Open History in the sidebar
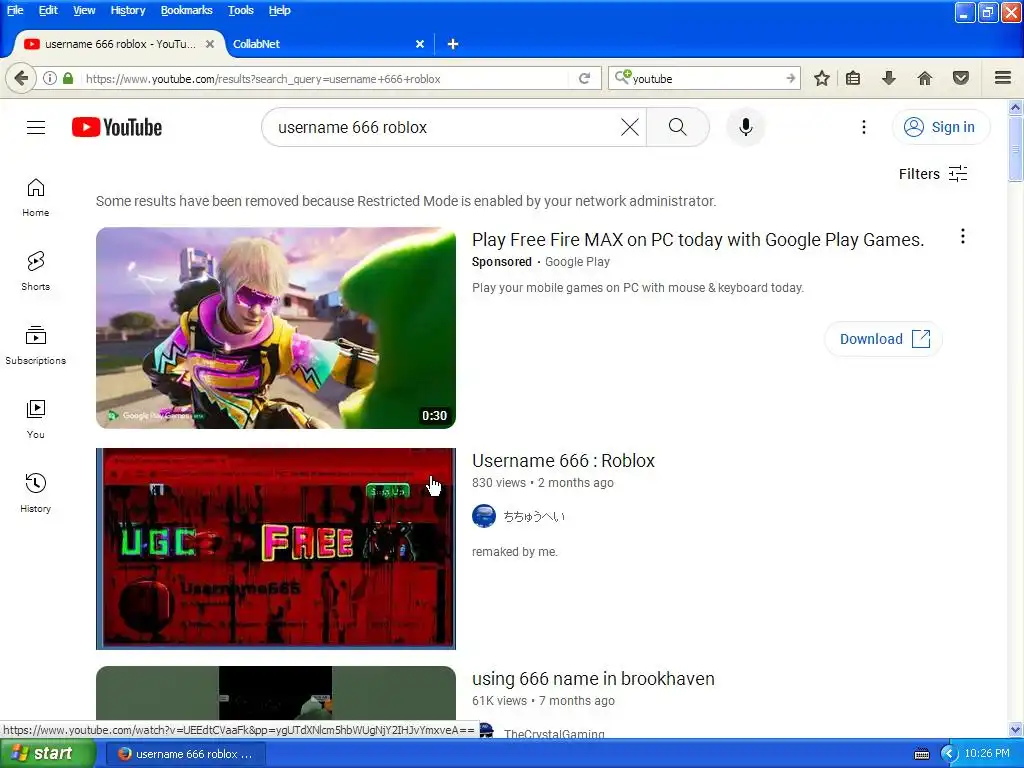 coord(36,492)
